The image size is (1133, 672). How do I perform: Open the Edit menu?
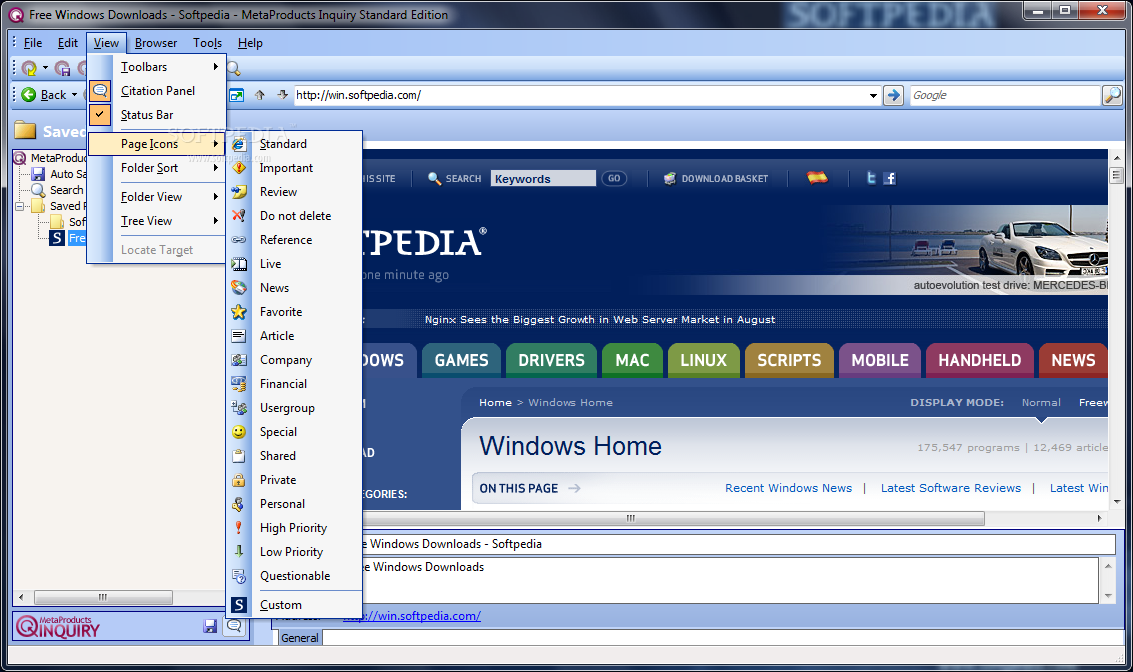coord(68,43)
